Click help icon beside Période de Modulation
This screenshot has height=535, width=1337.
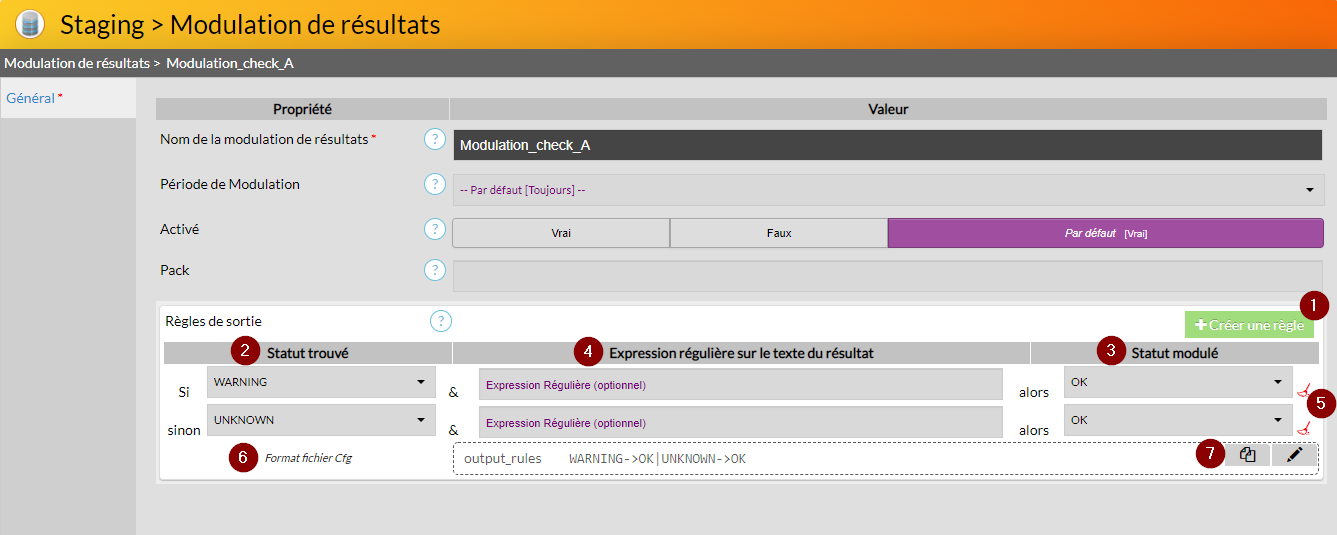click(x=434, y=185)
